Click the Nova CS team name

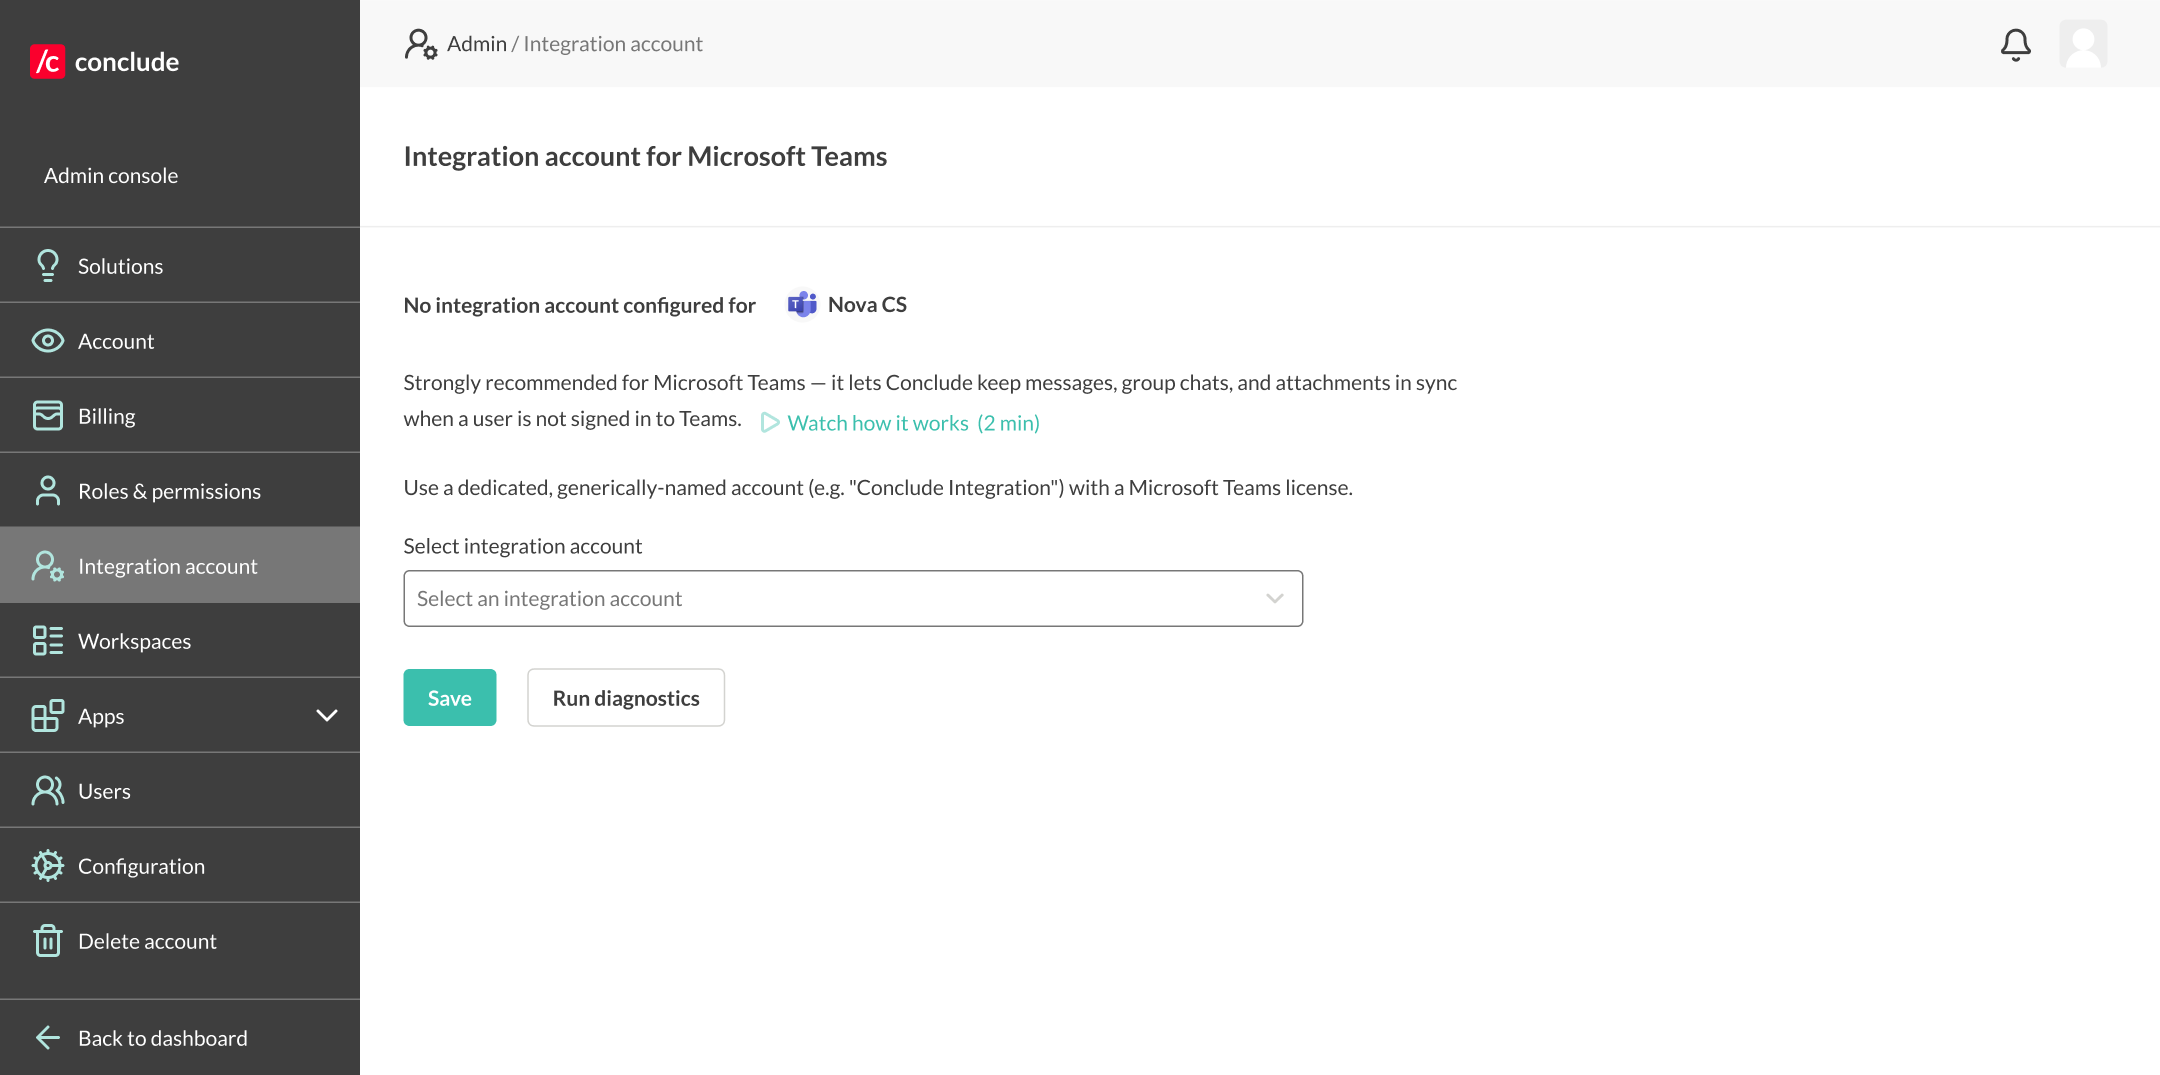[x=867, y=305]
